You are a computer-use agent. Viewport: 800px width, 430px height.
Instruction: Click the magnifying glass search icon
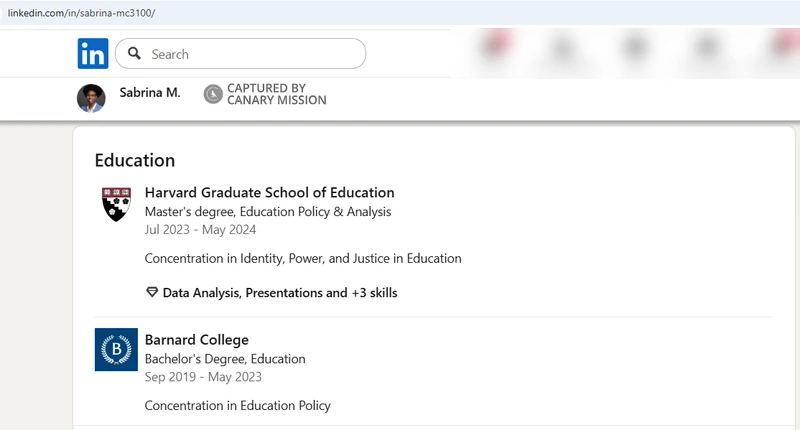point(134,54)
